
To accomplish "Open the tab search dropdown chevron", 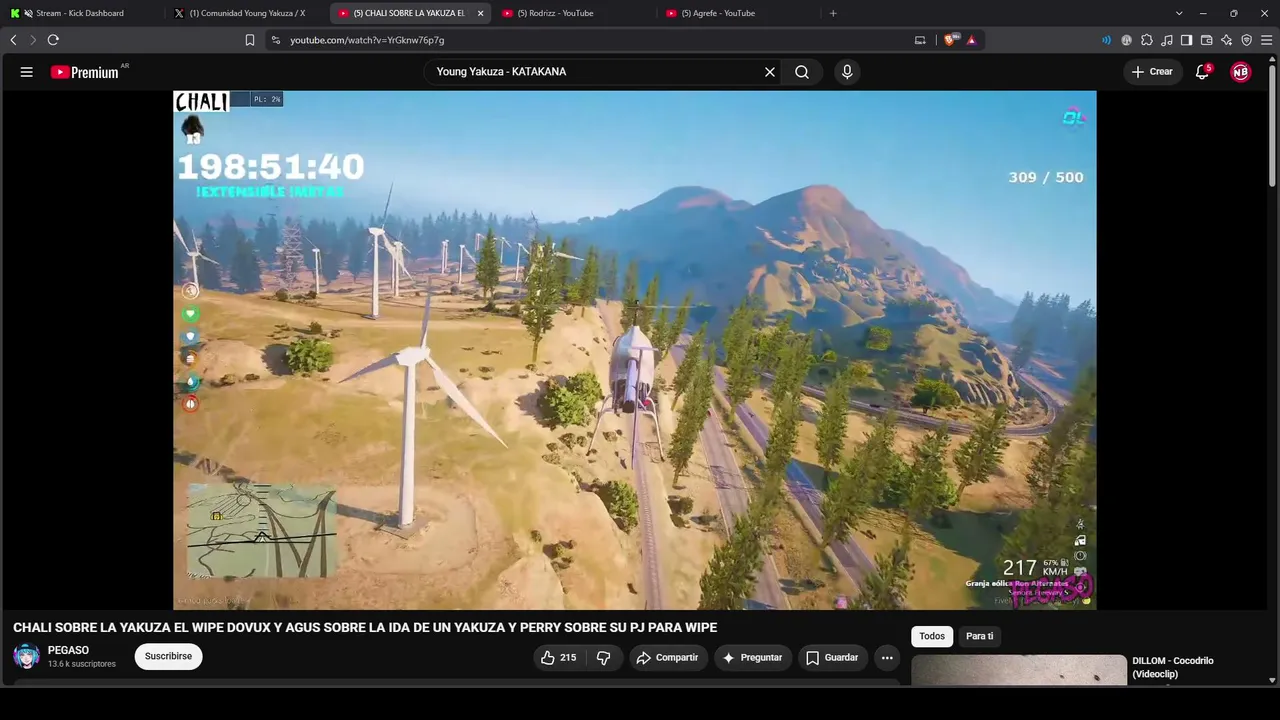I will coord(1179,13).
